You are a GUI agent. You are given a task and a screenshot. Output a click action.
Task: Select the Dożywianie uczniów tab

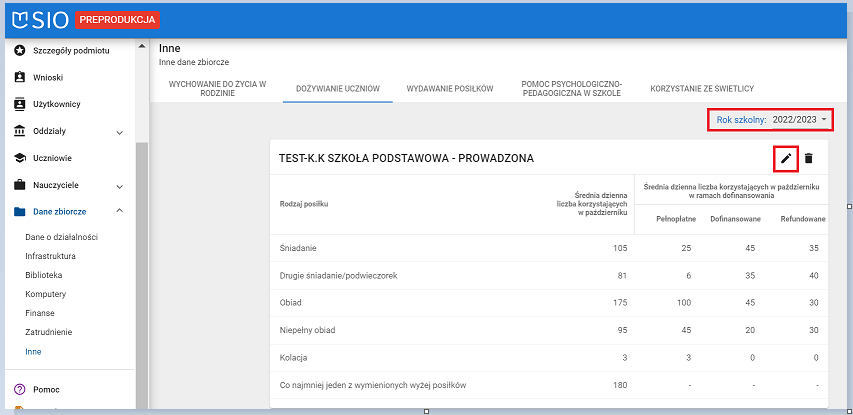coord(338,89)
